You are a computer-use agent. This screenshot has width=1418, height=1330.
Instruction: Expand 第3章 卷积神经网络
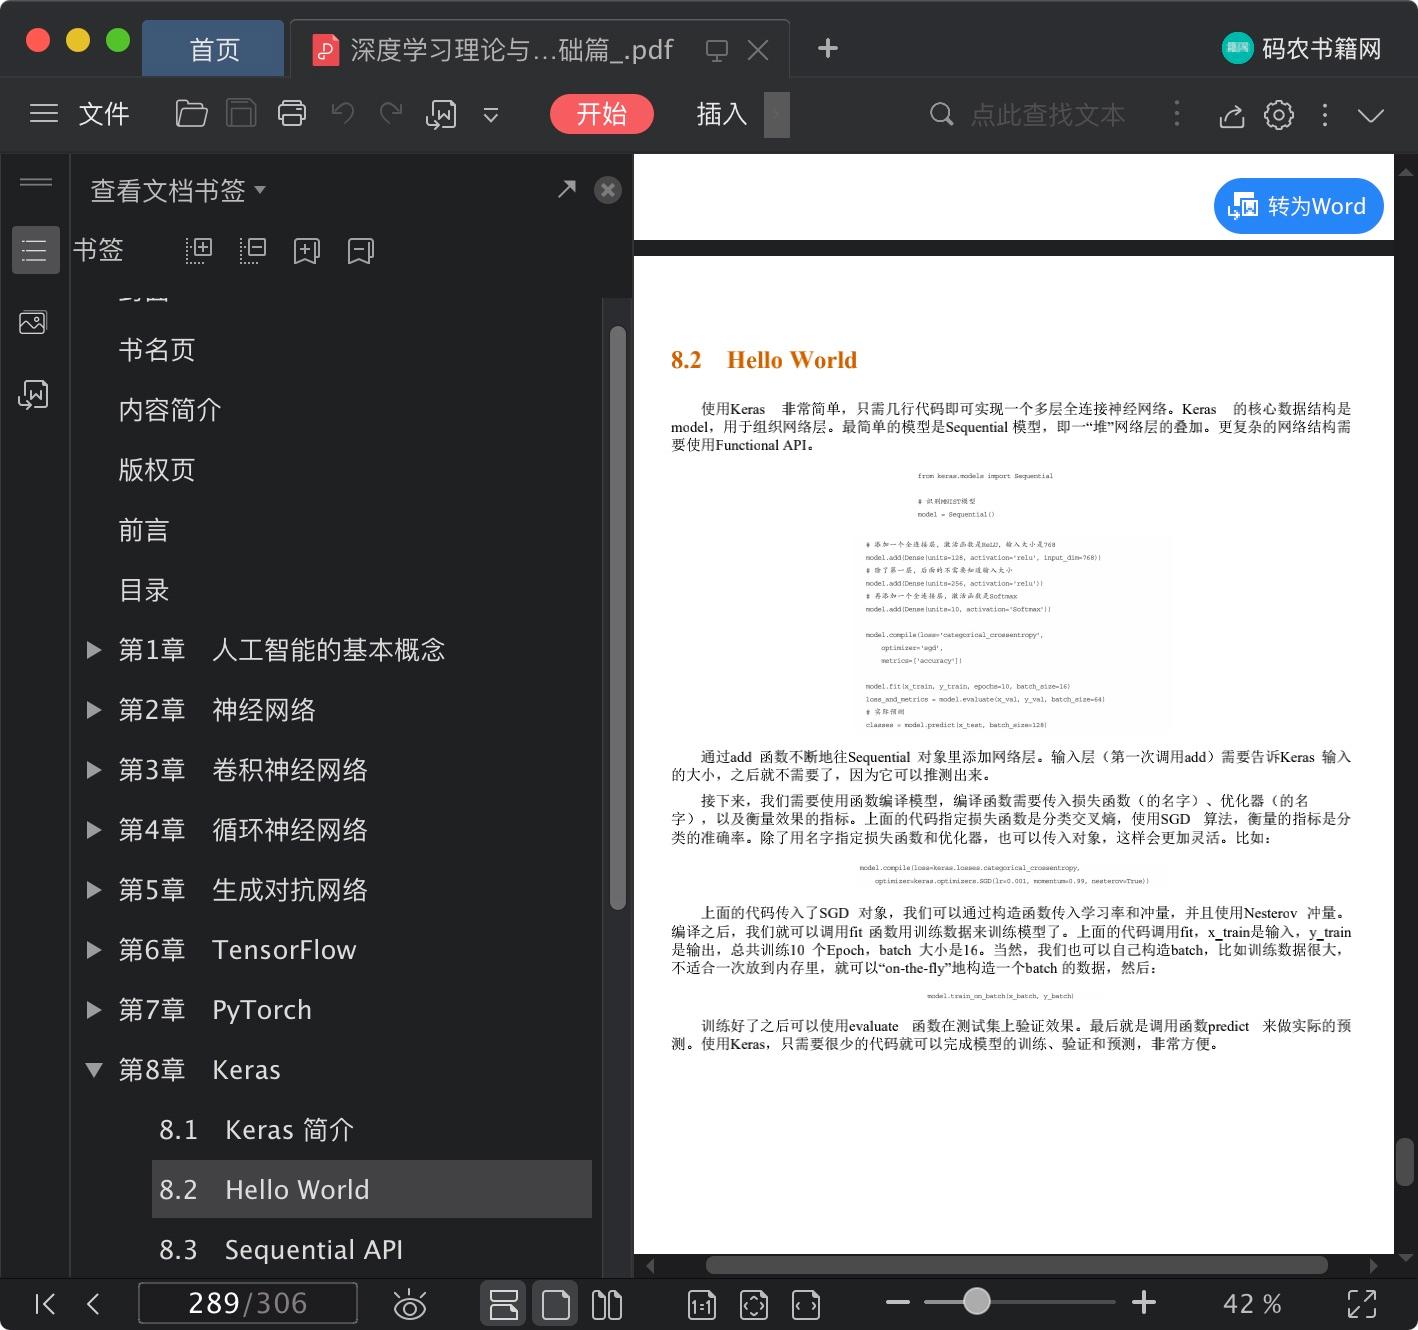94,770
